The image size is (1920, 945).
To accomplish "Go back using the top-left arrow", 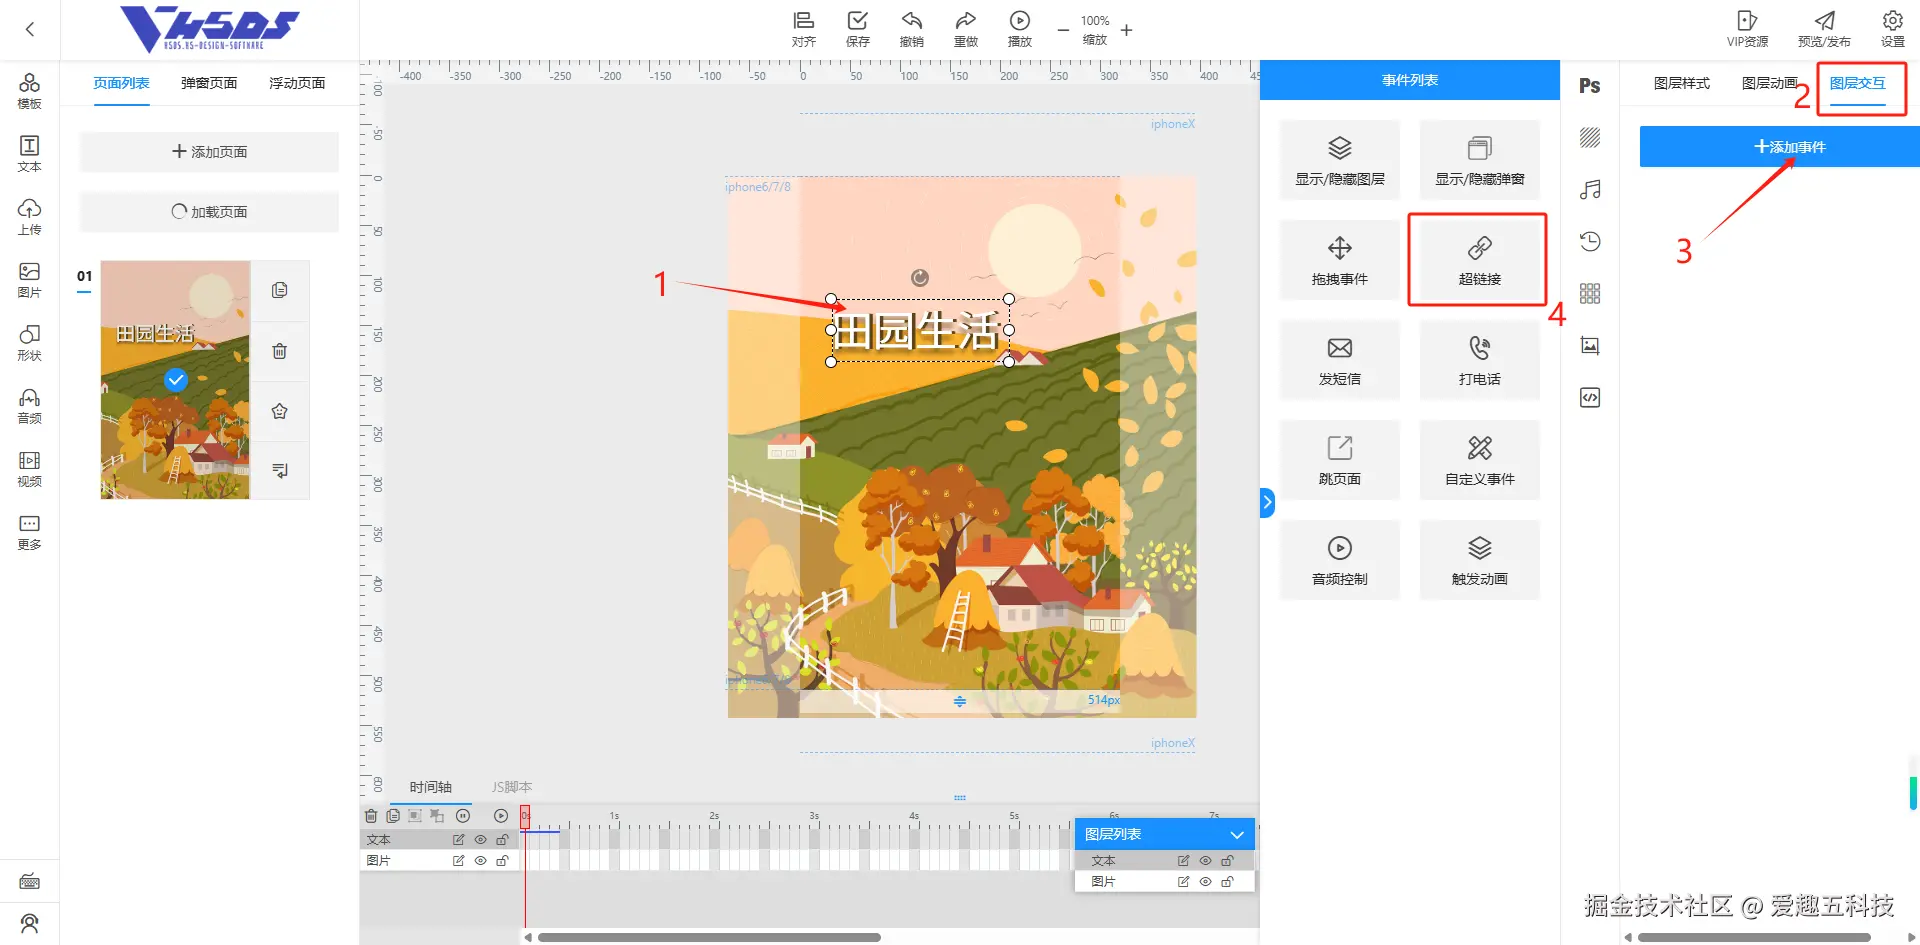I will 30,29.
